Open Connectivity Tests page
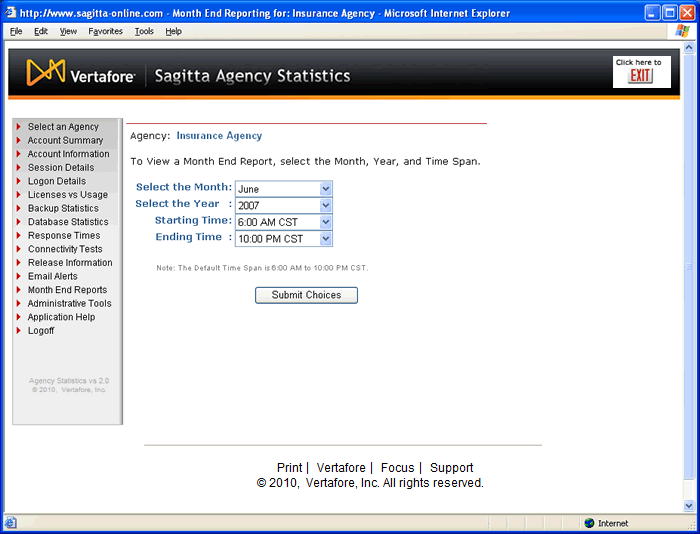Image resolution: width=700 pixels, height=534 pixels. [65, 249]
